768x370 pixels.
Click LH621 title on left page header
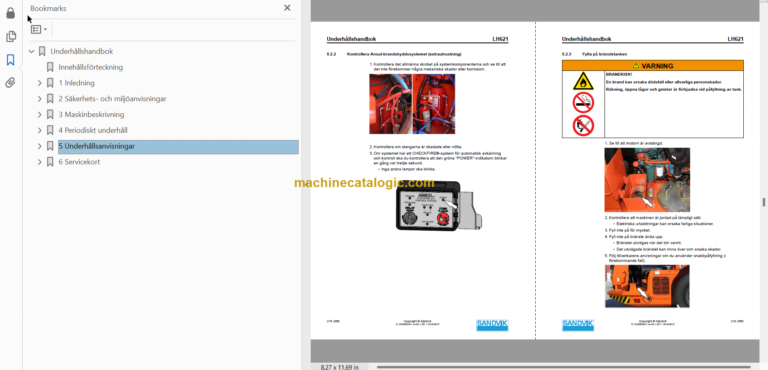point(501,39)
